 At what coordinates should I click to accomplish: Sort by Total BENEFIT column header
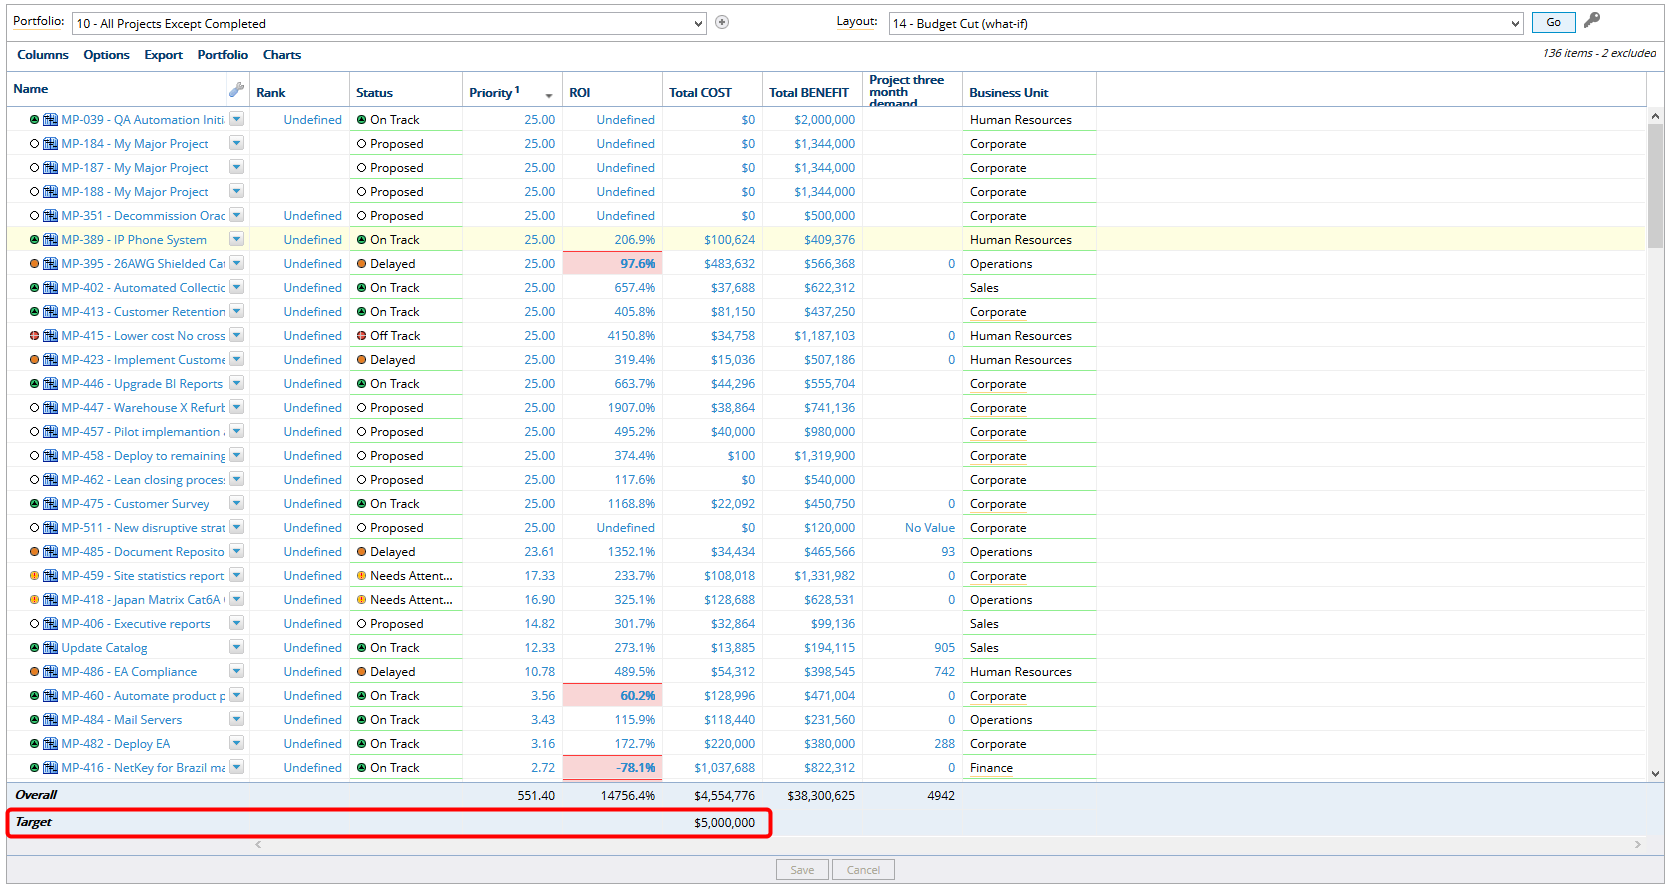point(809,93)
